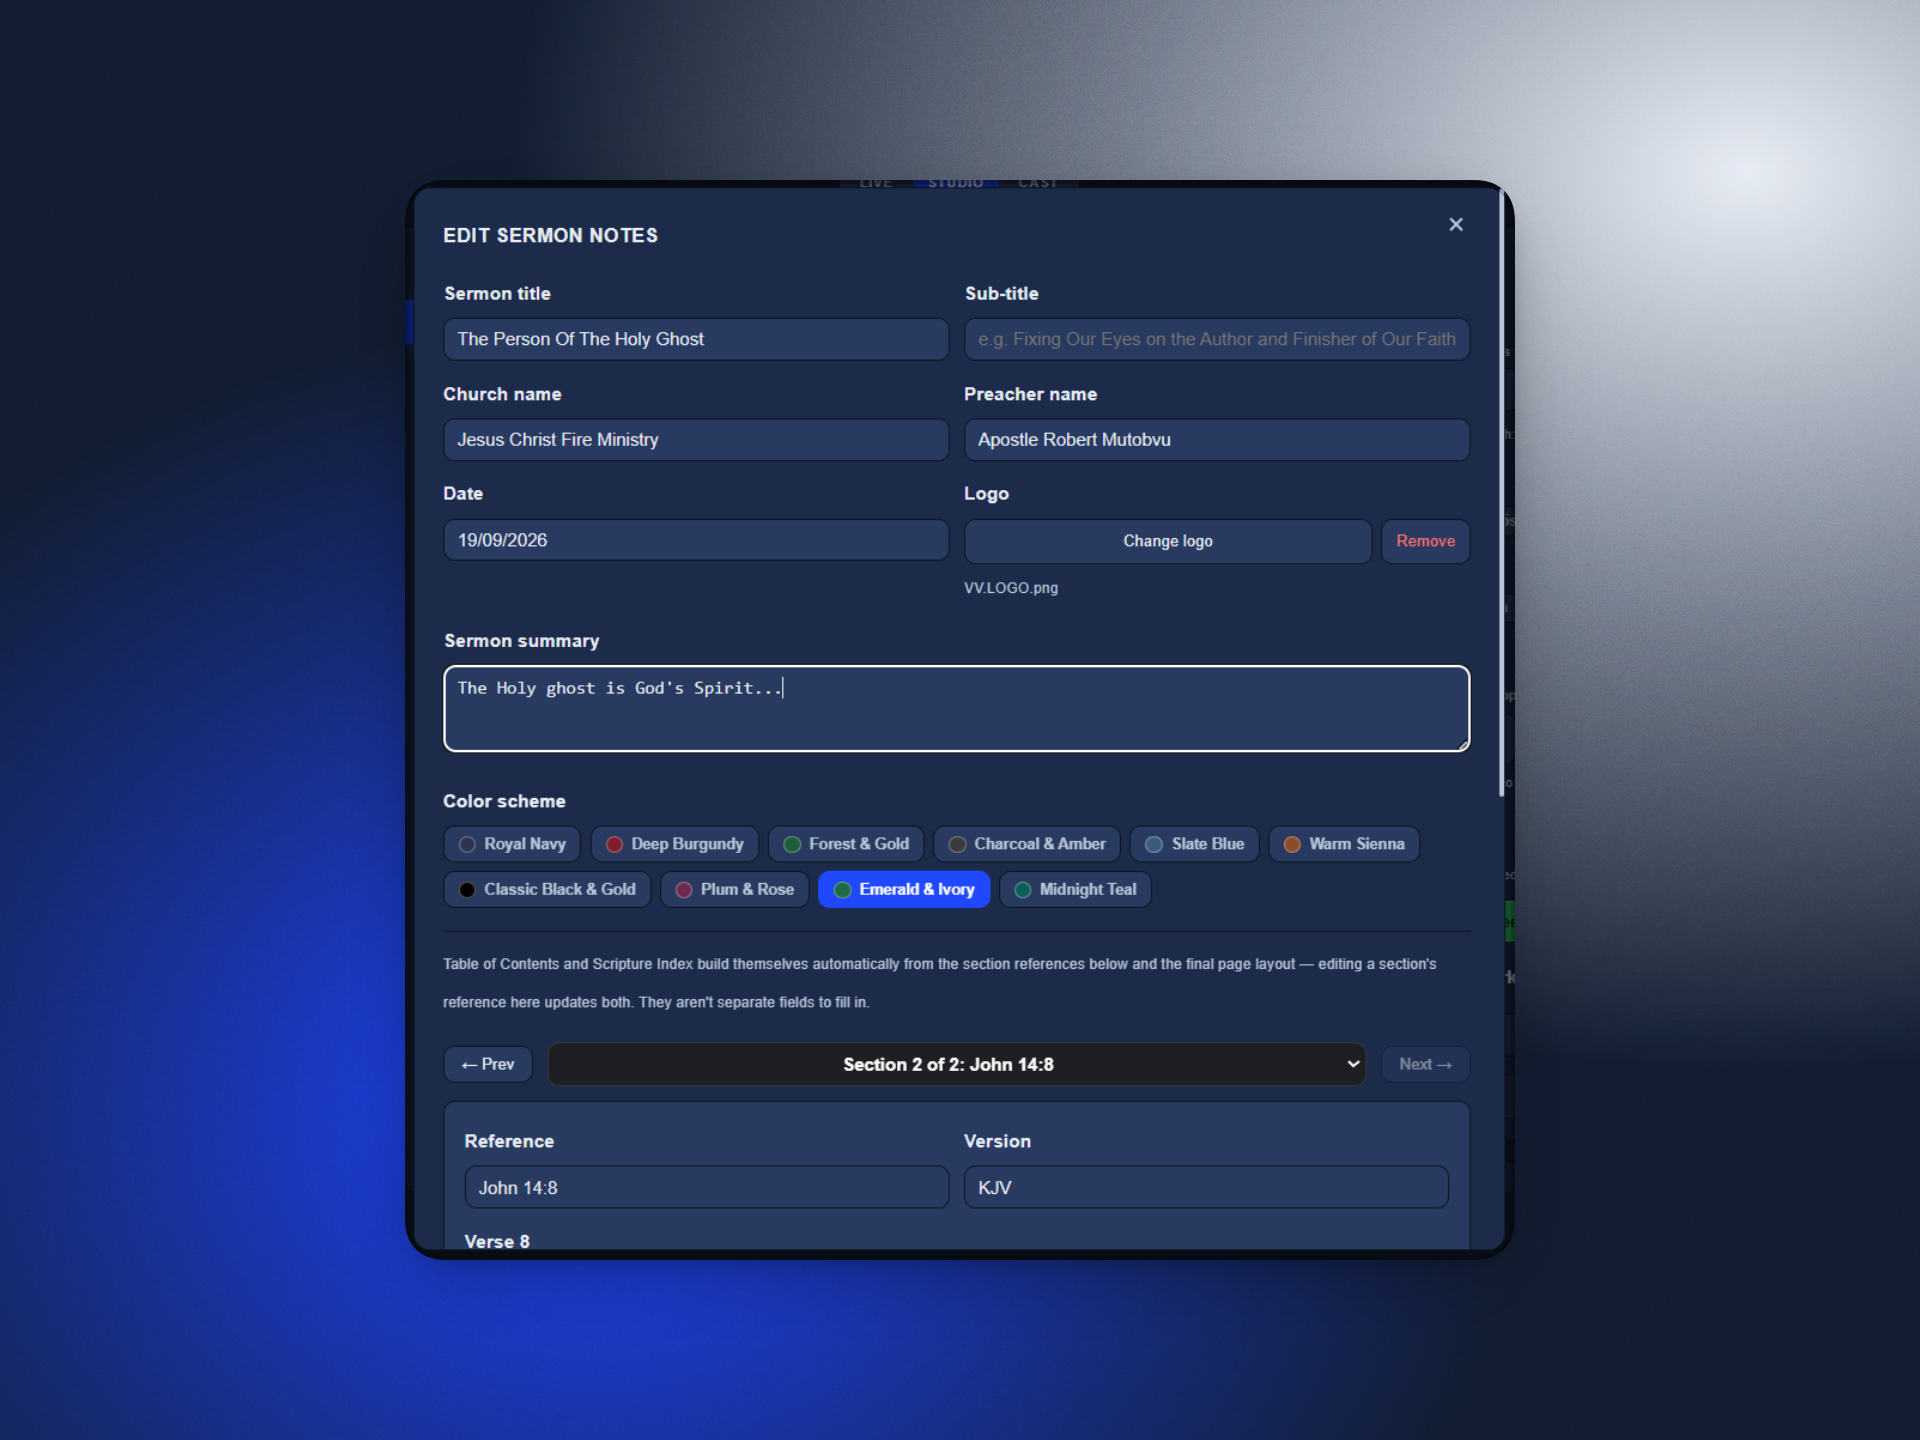Choose the Forest & Gold scheme
The height and width of the screenshot is (1440, 1920).
846,844
